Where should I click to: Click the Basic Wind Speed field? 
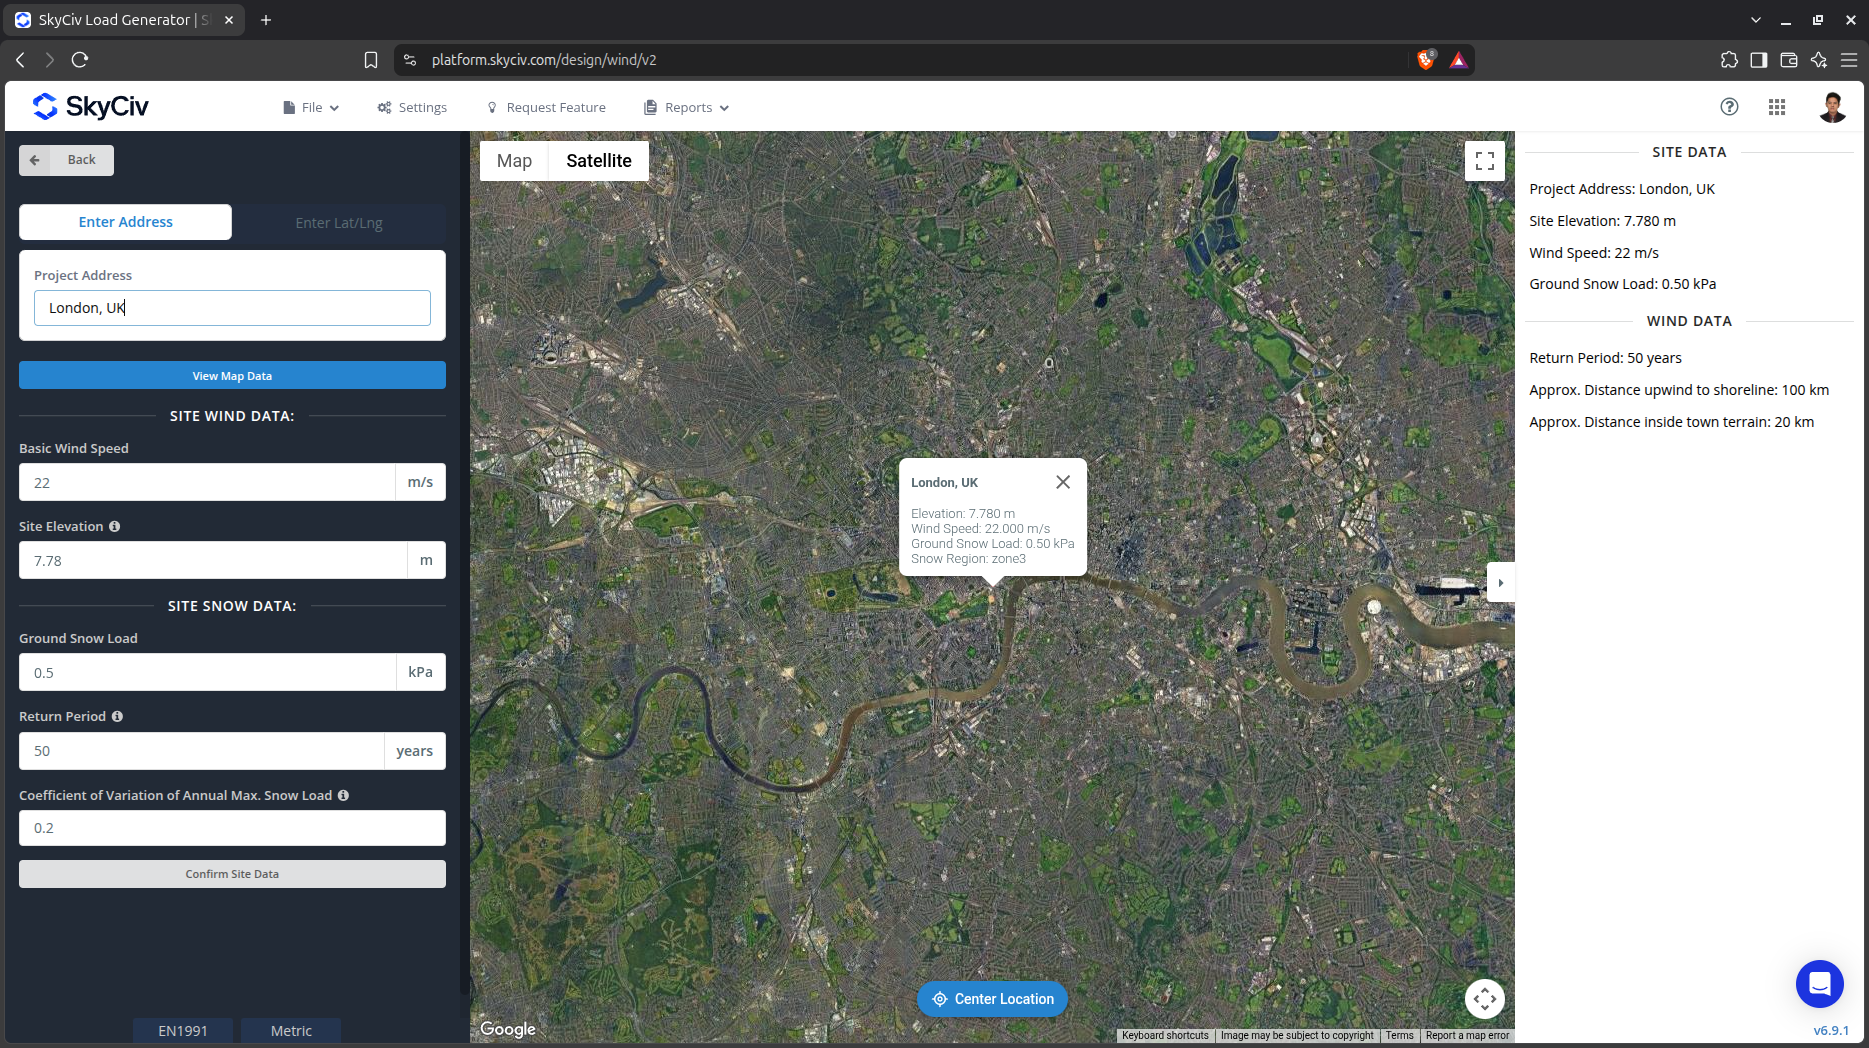click(207, 482)
